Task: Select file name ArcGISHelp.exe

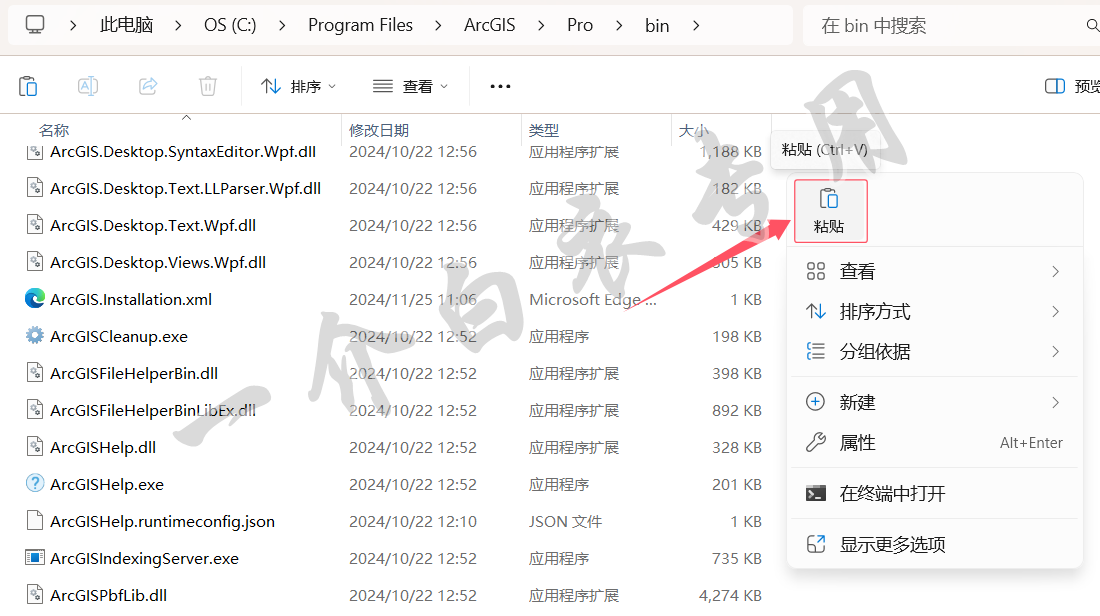Action: 107,485
